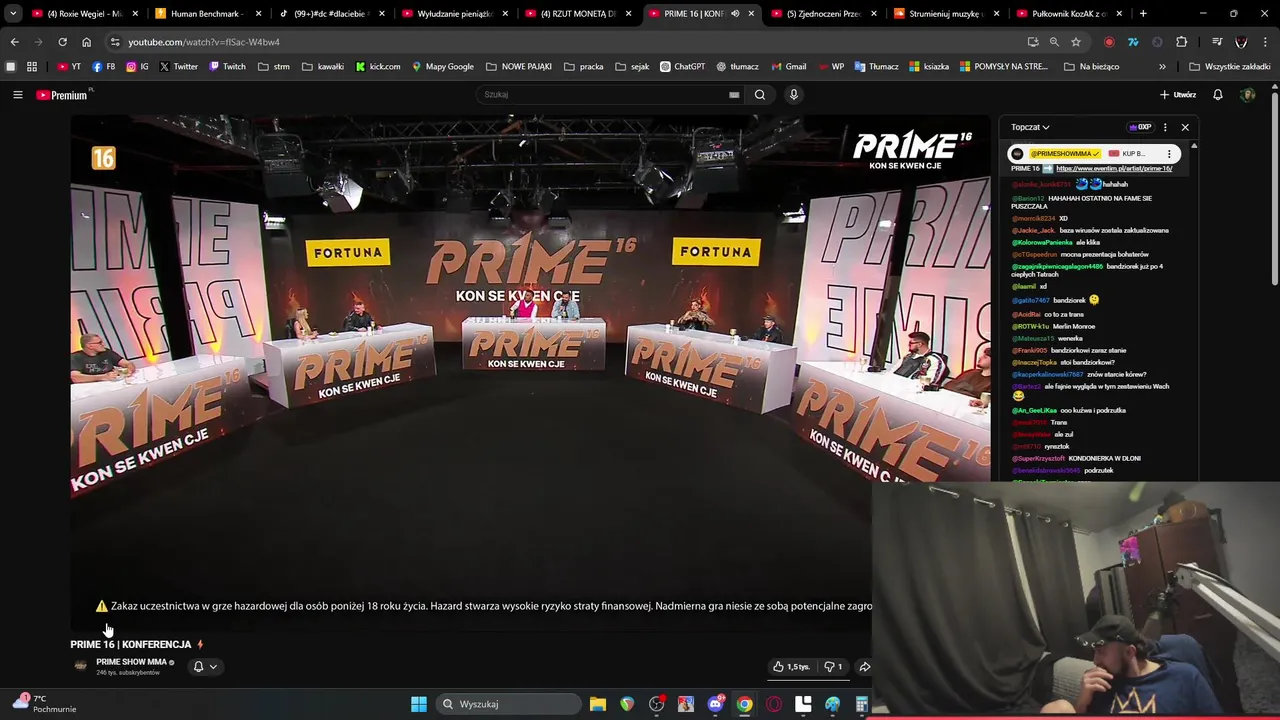Image resolution: width=1280 pixels, height=720 pixels.
Task: Click the browser back arrow
Action: (x=14, y=42)
